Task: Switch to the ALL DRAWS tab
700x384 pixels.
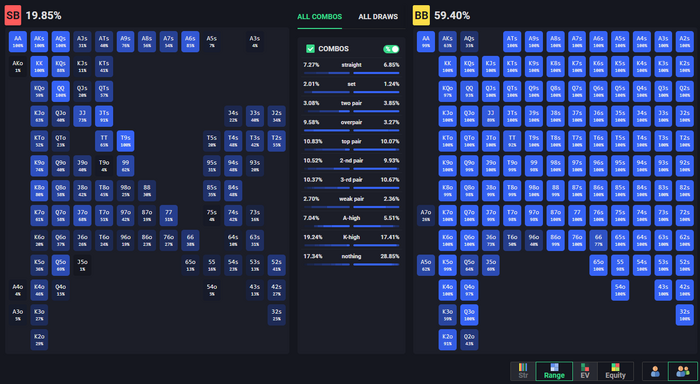Action: point(378,17)
